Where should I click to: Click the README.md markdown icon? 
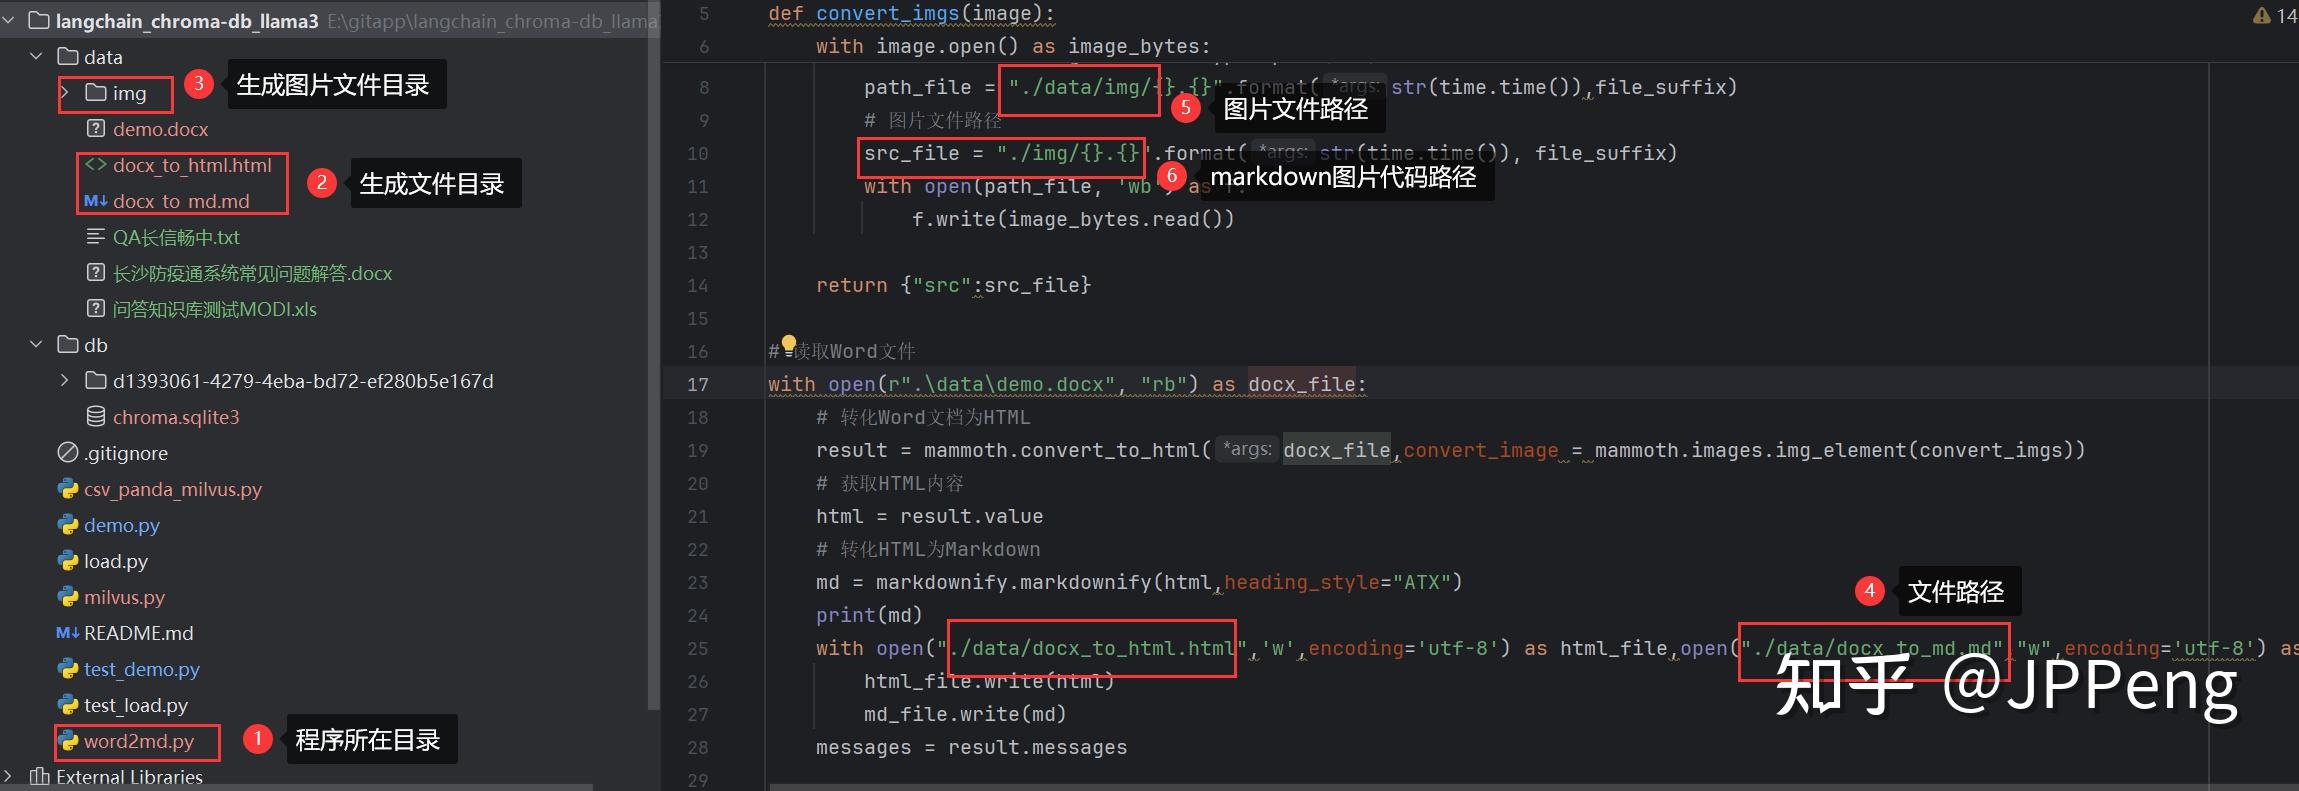click(68, 632)
